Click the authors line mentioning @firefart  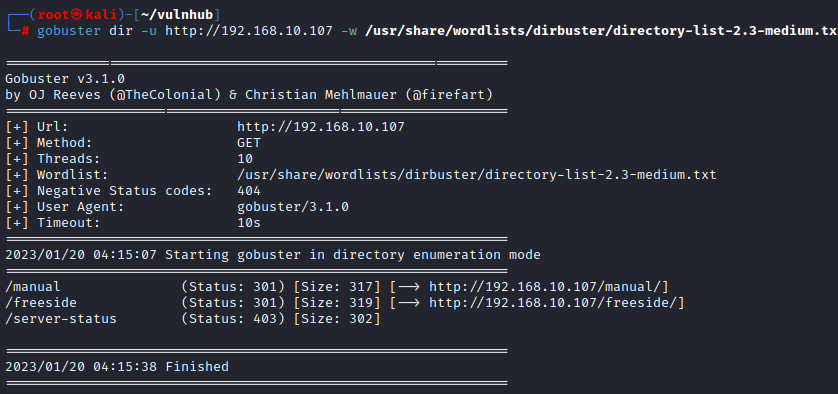(x=249, y=95)
